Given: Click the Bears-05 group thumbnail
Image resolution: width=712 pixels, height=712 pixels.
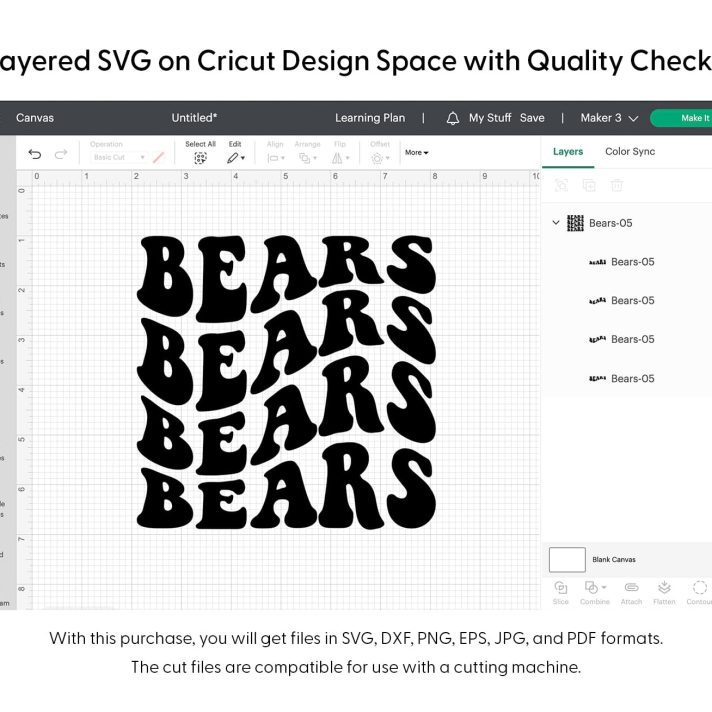Looking at the screenshot, I should [x=575, y=223].
